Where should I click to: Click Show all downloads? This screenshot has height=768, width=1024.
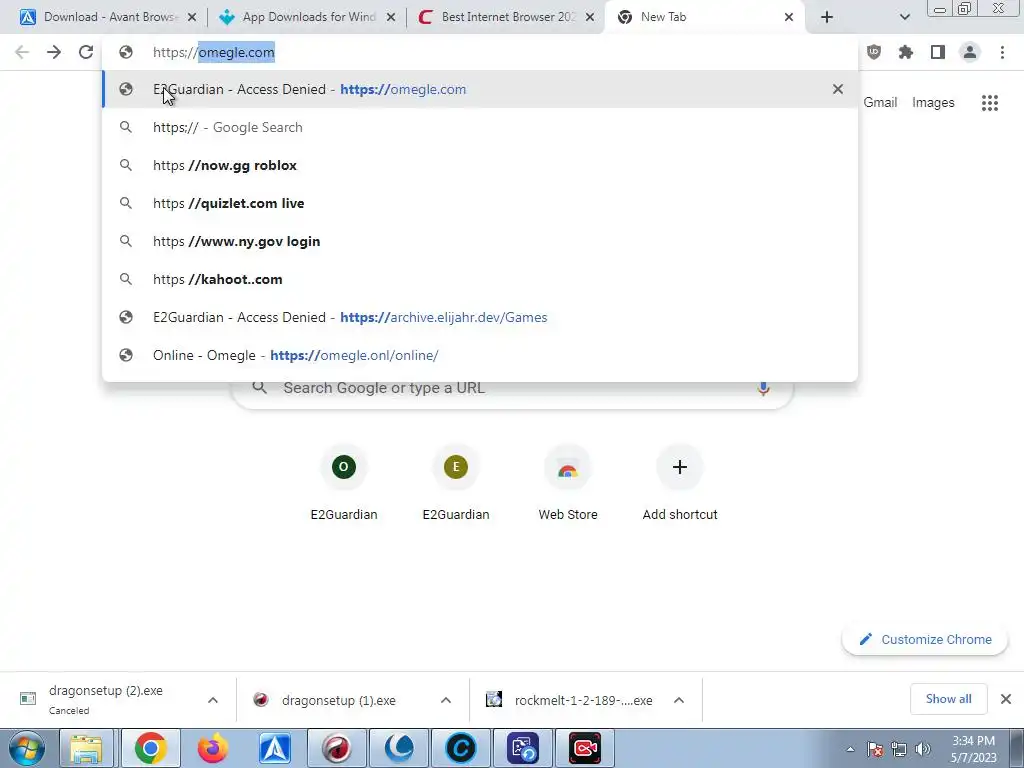tap(948, 699)
